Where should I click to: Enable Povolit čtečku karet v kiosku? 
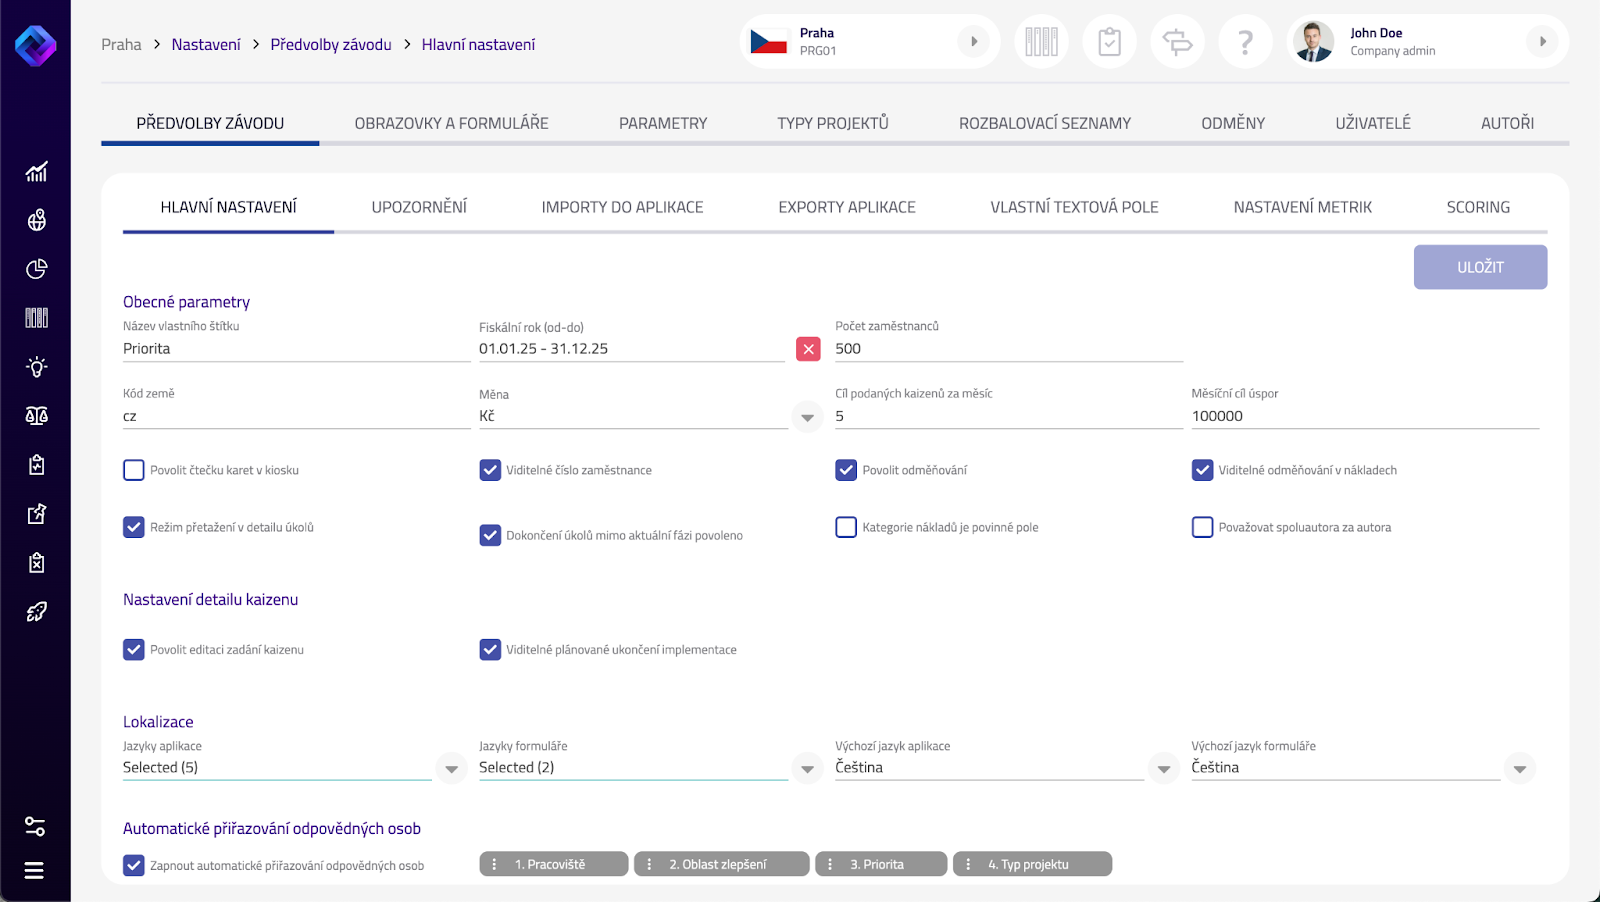tap(134, 470)
